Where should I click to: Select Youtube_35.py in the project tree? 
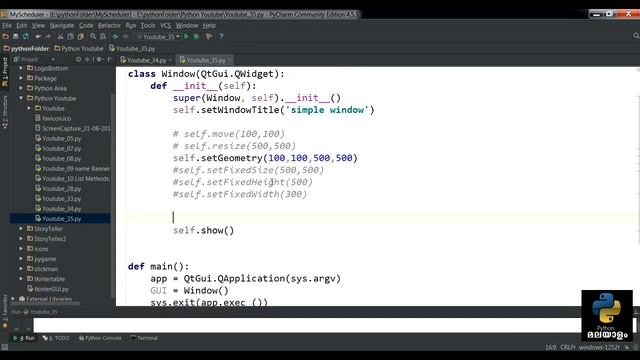click(x=60, y=218)
